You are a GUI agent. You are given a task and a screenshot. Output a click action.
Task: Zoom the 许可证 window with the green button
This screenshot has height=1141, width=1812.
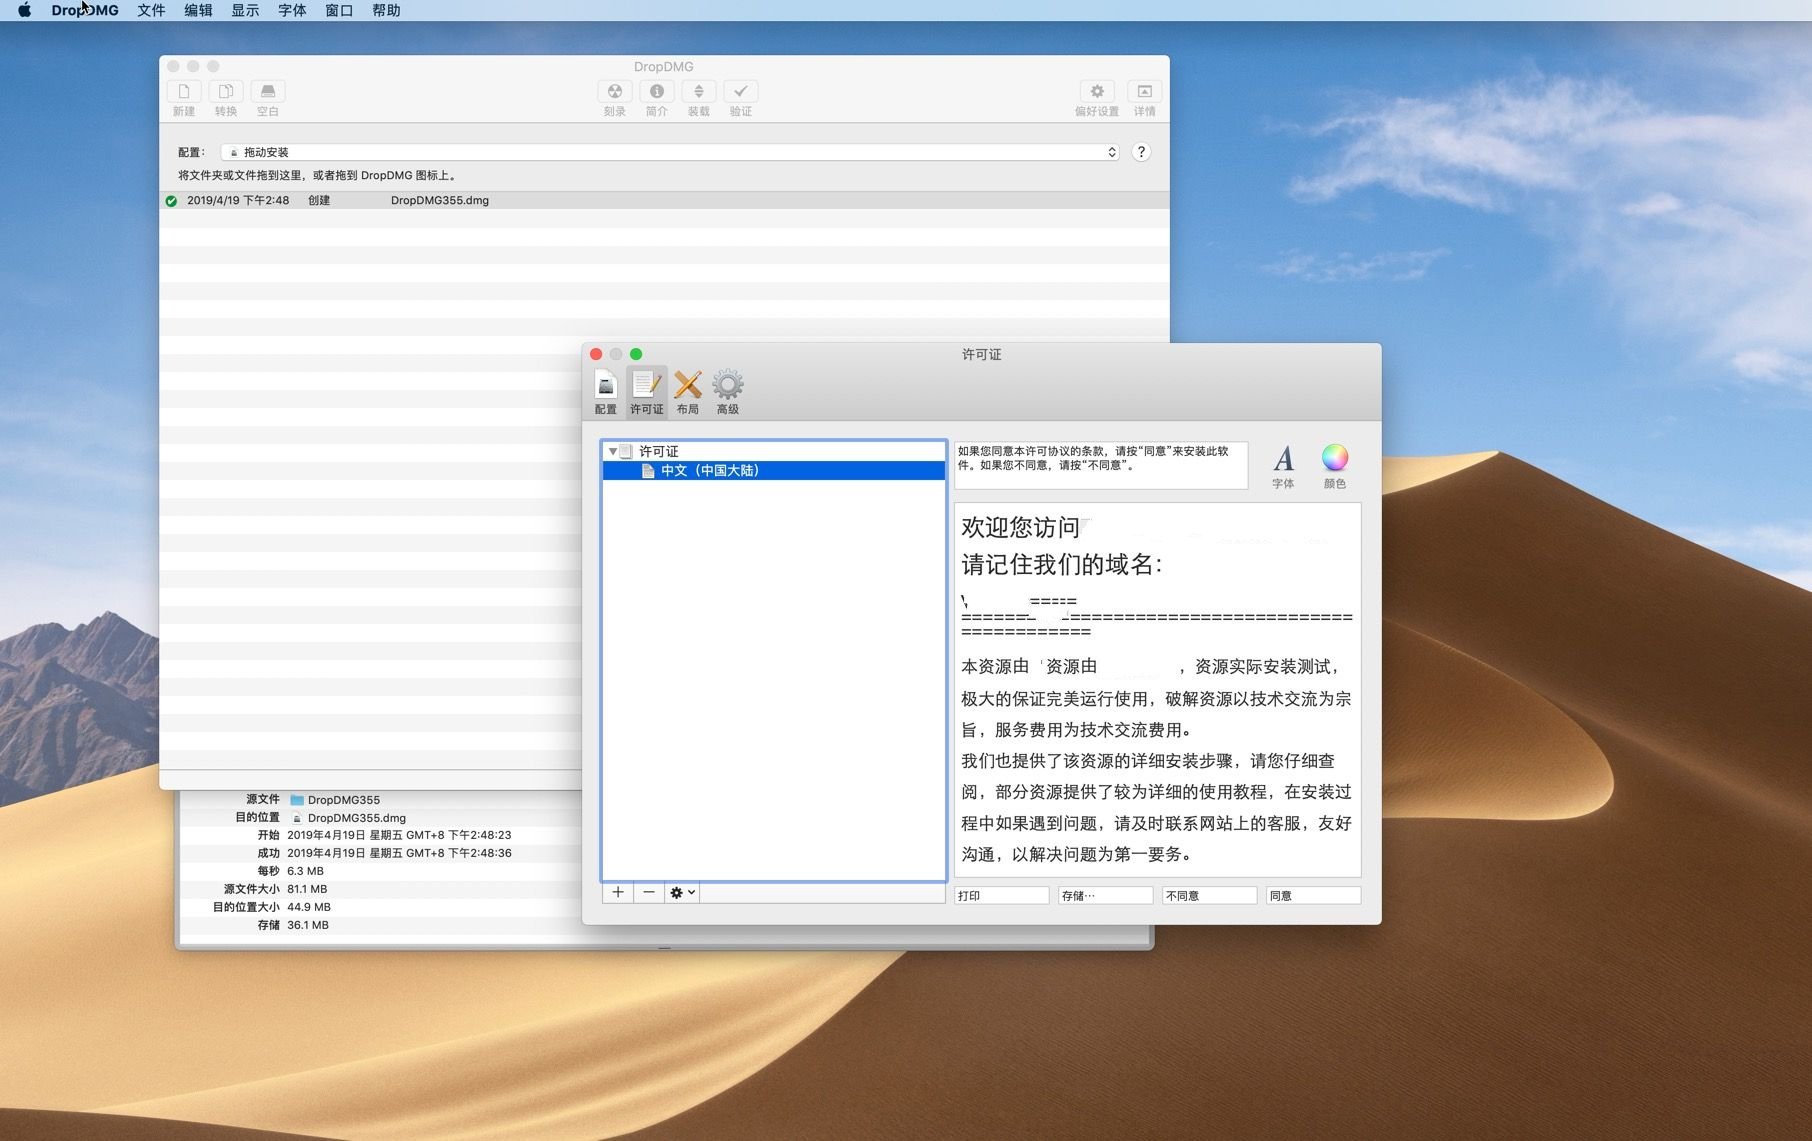click(636, 354)
